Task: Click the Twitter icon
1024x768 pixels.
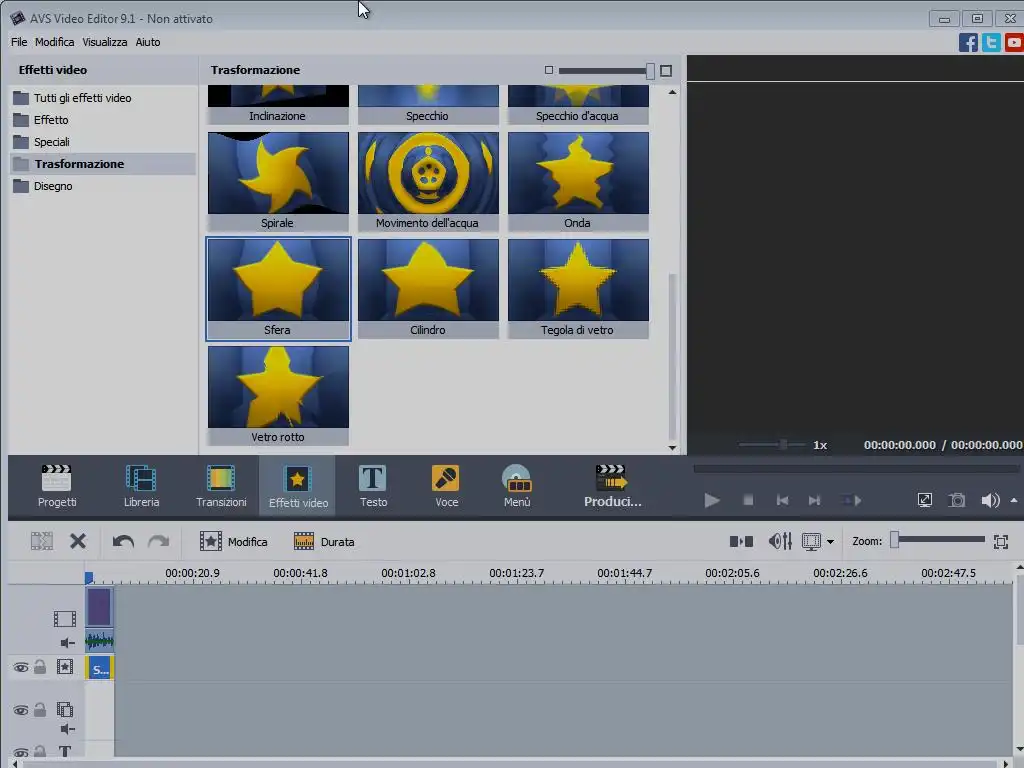Action: click(x=991, y=42)
